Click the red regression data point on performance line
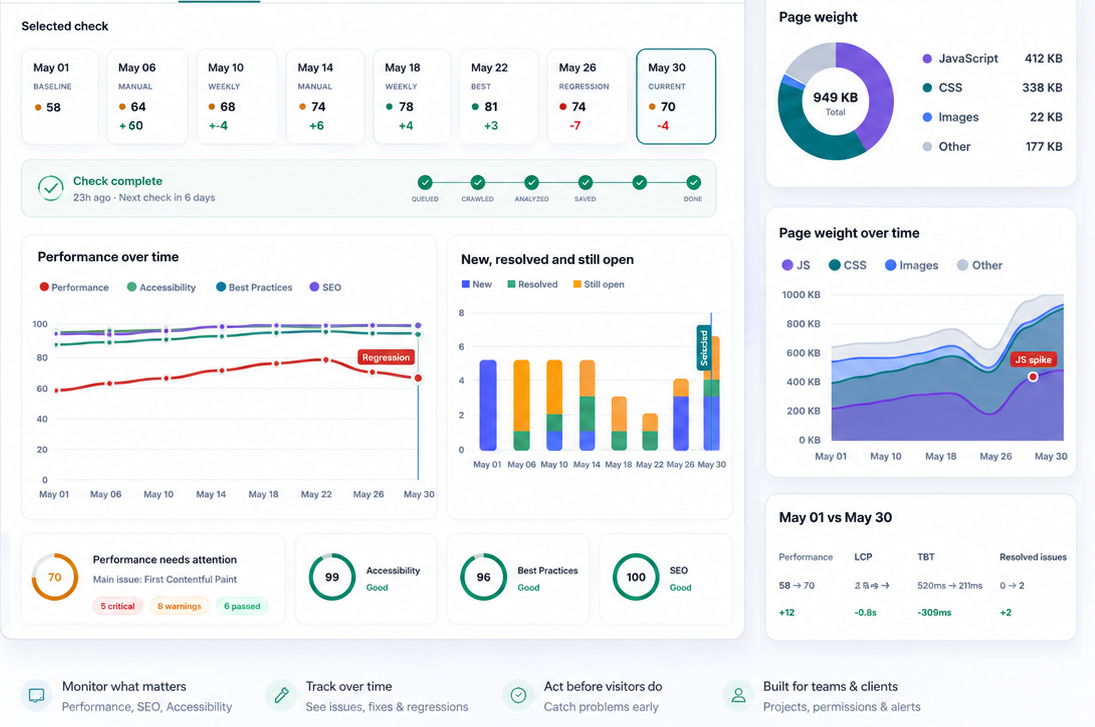The image size is (1095, 727). tap(418, 378)
